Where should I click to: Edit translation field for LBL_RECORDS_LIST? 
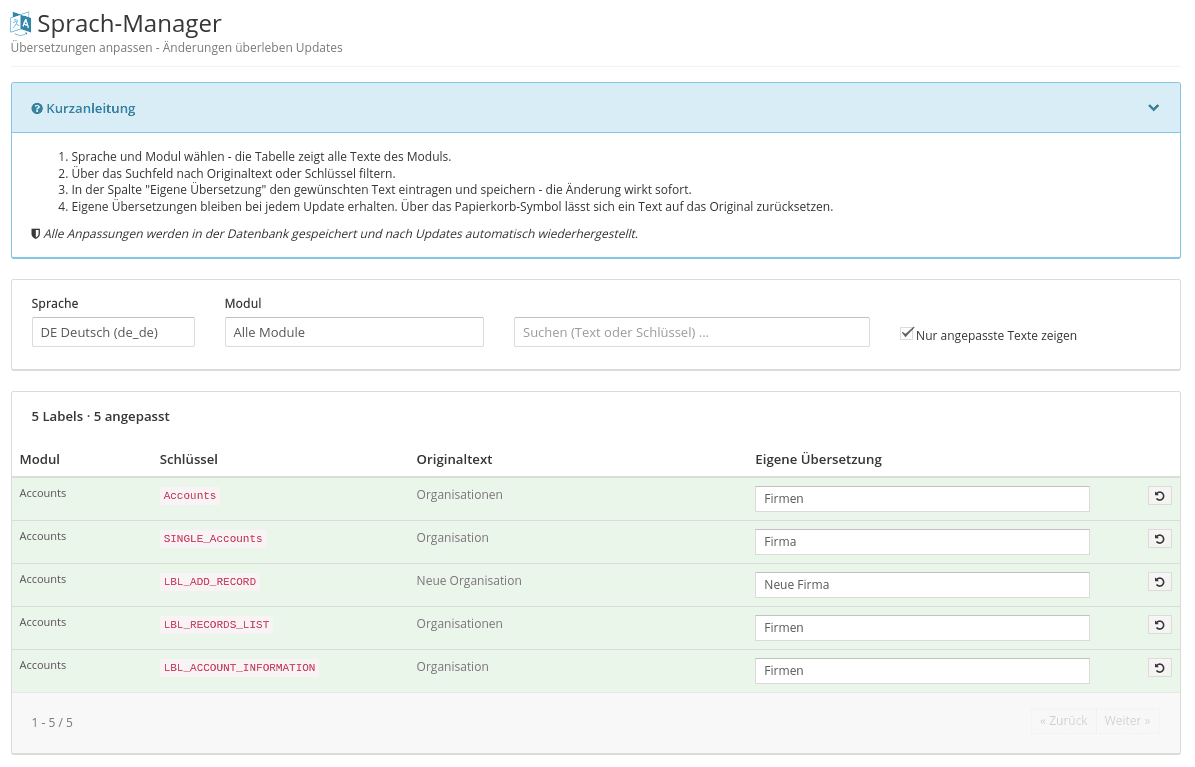(922, 627)
